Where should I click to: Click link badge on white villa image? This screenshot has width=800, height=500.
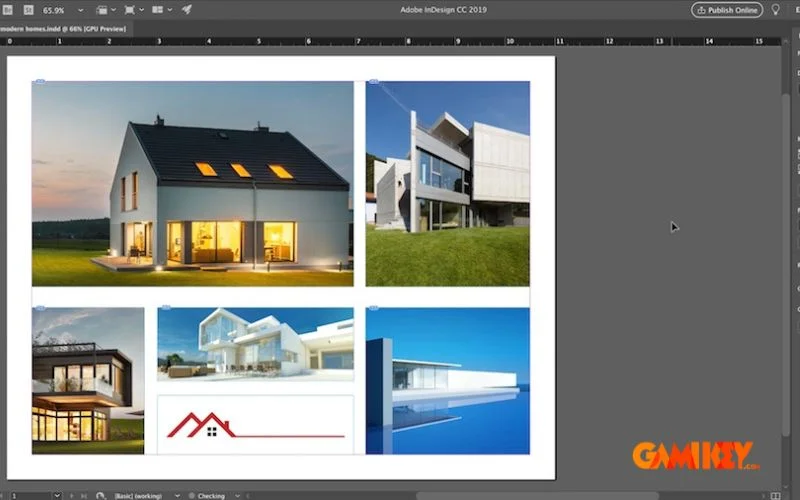click(165, 308)
